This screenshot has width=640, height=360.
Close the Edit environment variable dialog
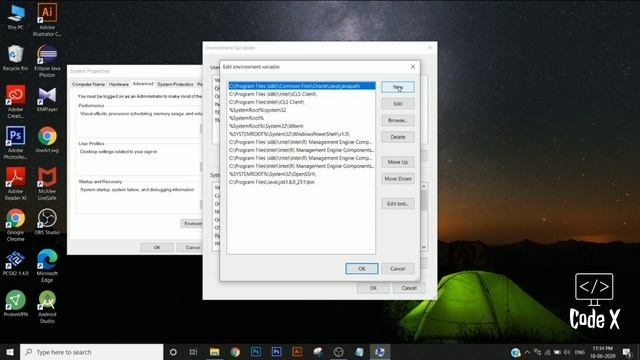(x=413, y=67)
